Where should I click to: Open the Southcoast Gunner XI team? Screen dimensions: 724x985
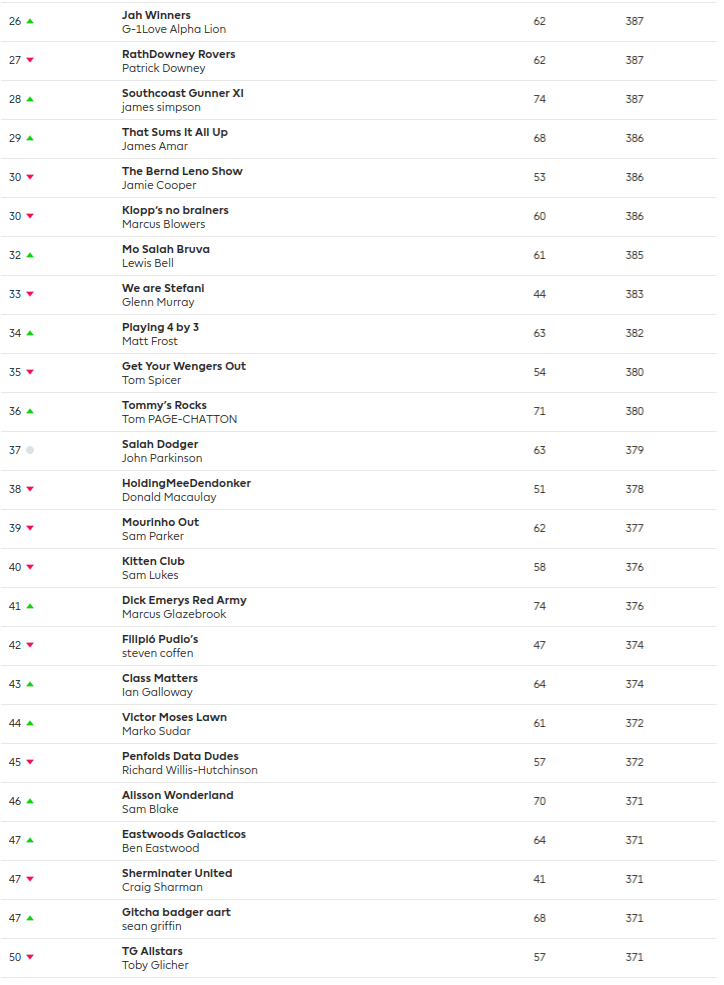point(182,93)
